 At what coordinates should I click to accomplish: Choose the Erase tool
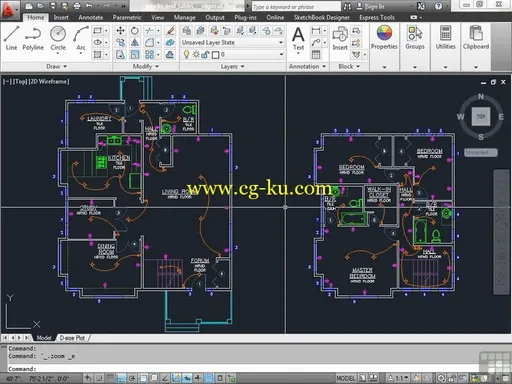(x=170, y=31)
